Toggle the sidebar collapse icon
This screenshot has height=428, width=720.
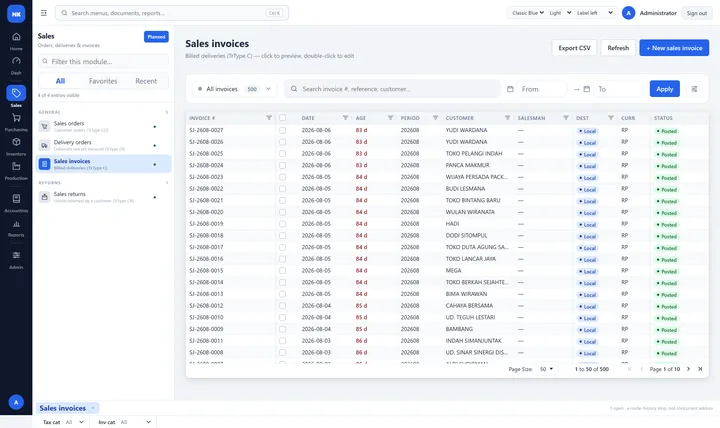44,13
